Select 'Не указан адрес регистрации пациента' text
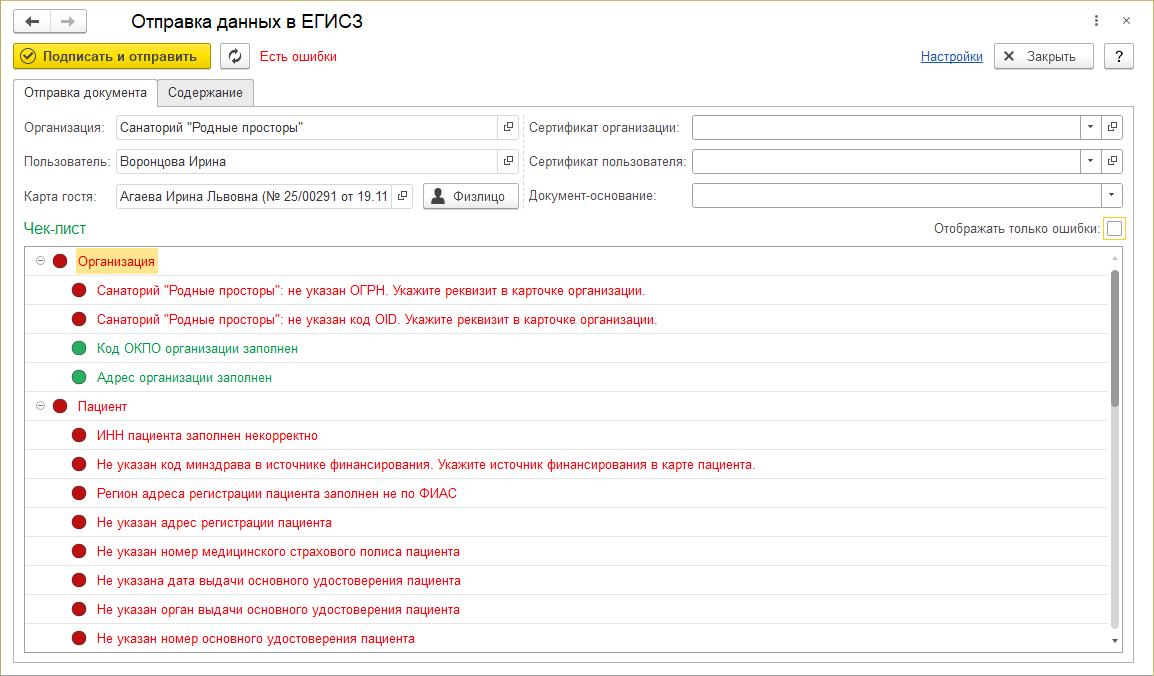The width and height of the screenshot is (1154, 676). coord(214,522)
